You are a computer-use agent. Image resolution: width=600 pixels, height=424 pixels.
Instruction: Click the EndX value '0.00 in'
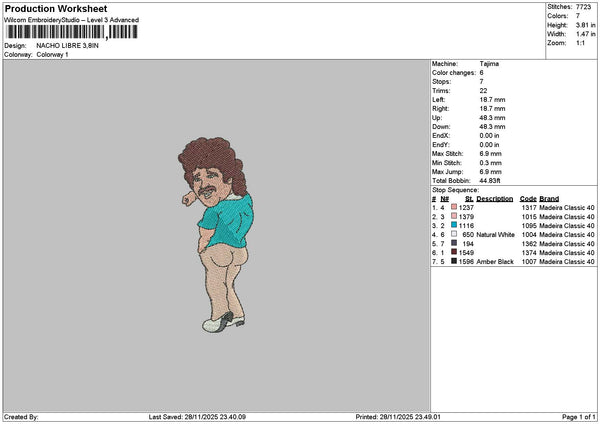click(489, 136)
